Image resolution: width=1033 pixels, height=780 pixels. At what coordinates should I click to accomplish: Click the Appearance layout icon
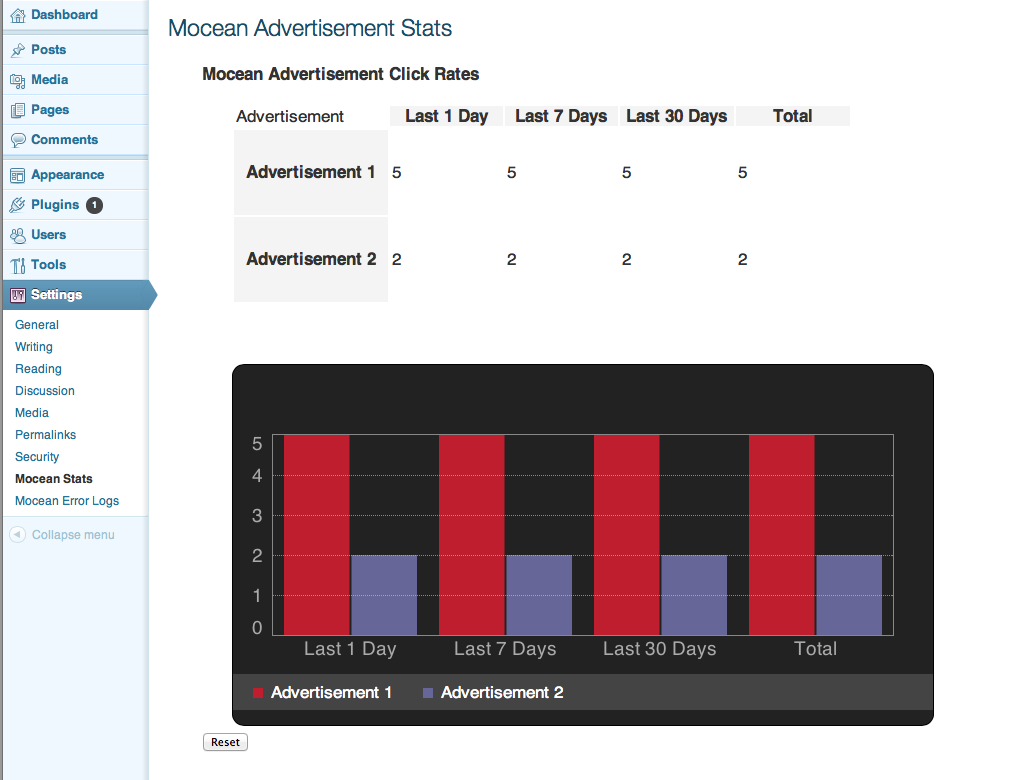click(x=18, y=175)
